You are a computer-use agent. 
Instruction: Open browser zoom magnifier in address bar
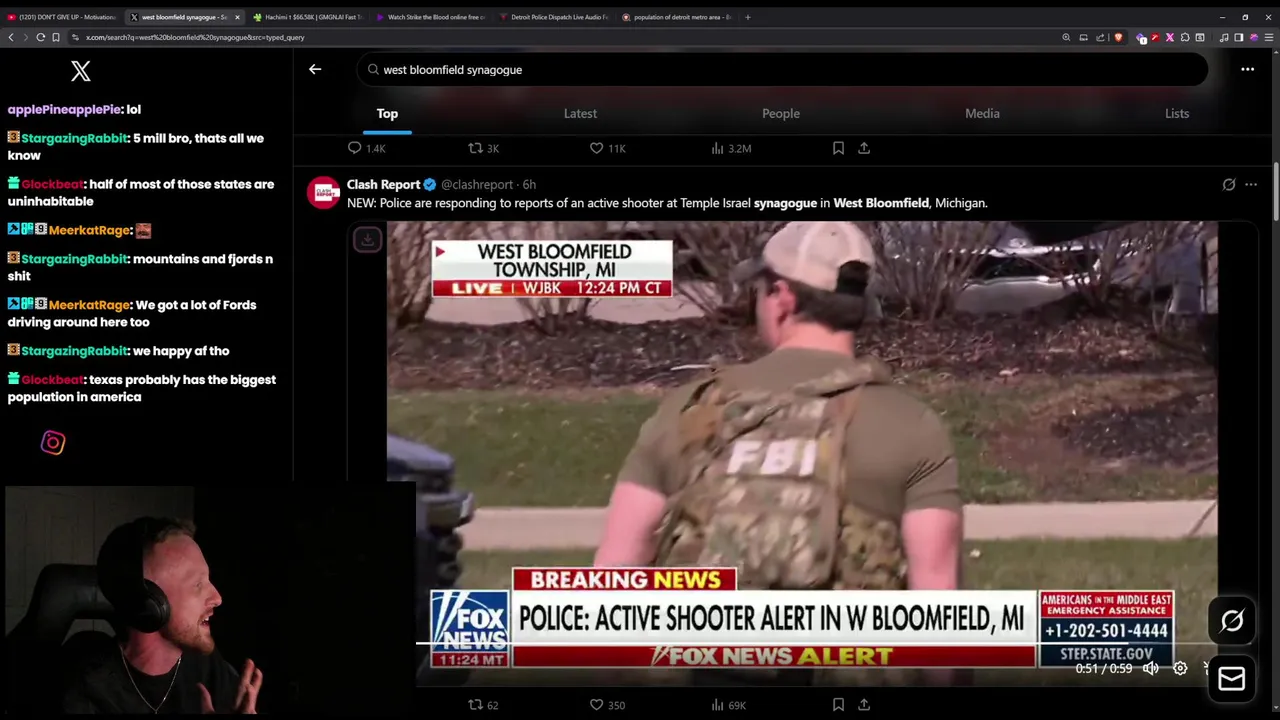[1066, 37]
